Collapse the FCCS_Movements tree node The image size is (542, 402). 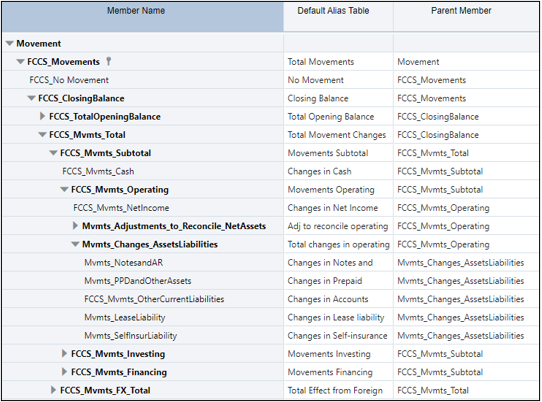coord(21,62)
